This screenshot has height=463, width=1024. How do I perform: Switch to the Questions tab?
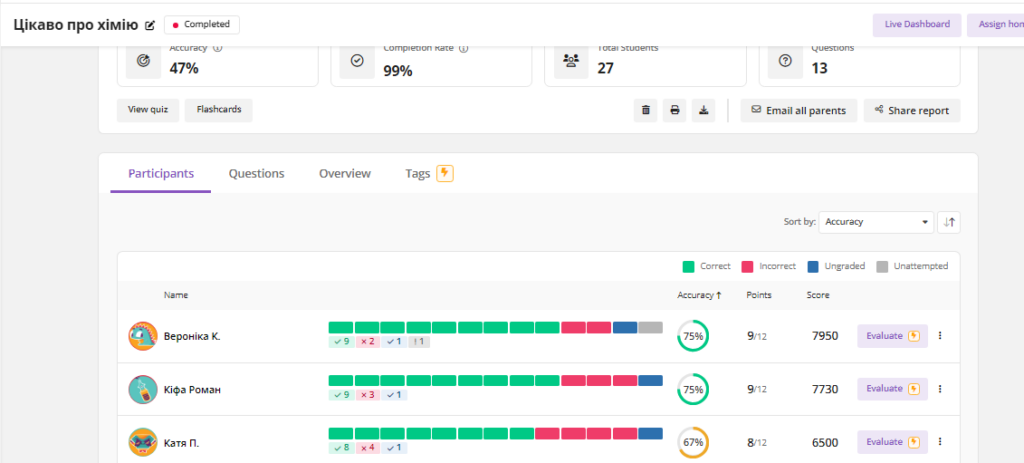256,174
